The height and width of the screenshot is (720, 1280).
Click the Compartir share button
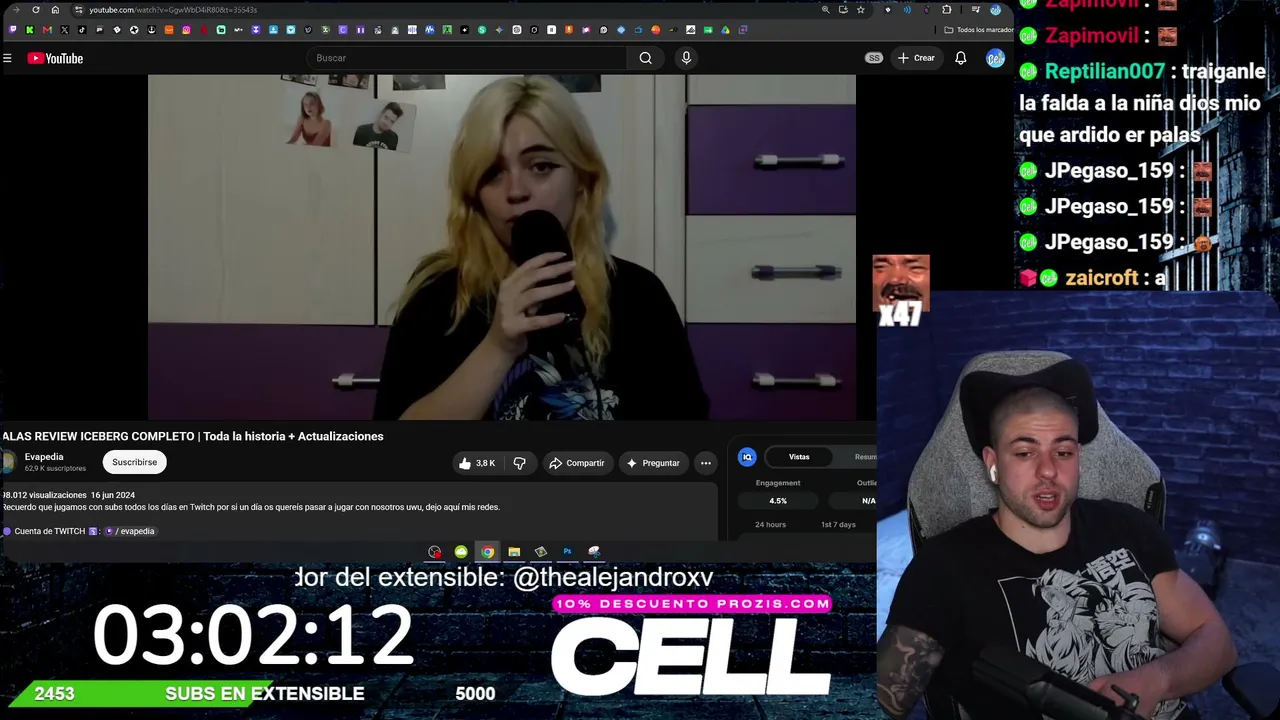[577, 463]
